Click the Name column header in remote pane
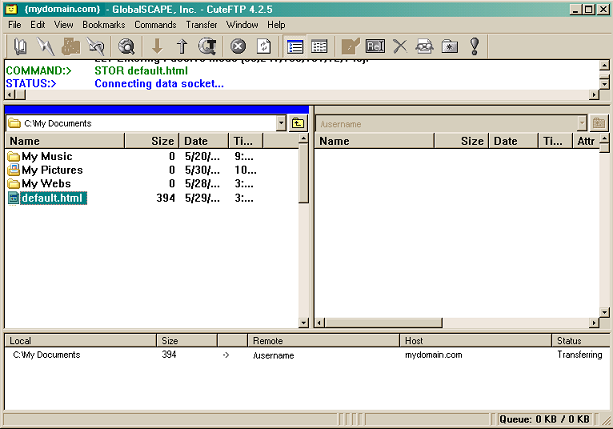 pos(334,142)
